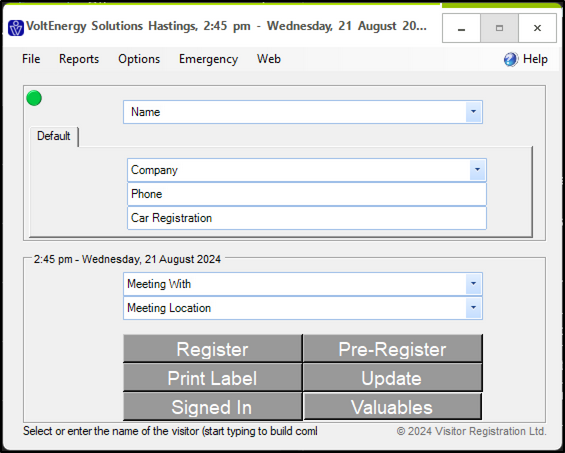The width and height of the screenshot is (565, 453).
Task: Click the VoltEnergy app logo icon
Action: (x=16, y=28)
